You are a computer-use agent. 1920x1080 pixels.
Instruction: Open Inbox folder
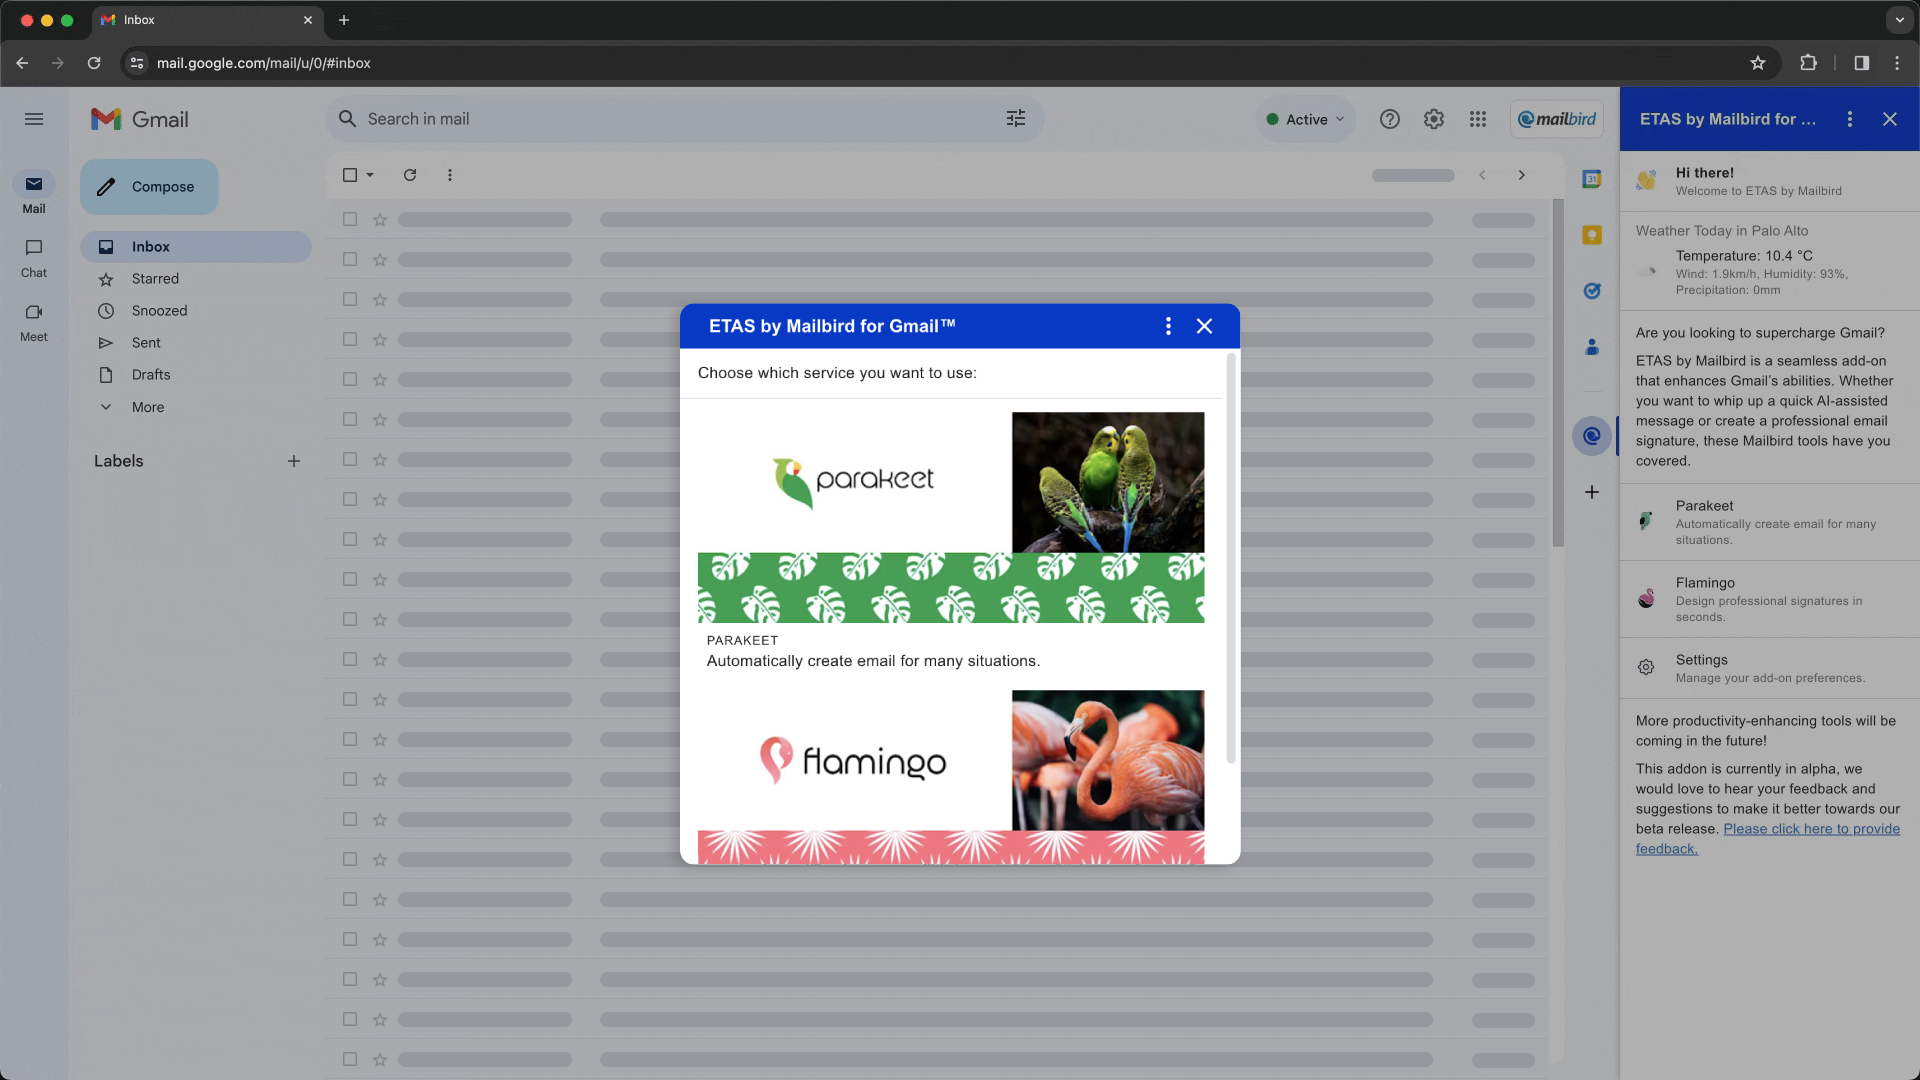(x=196, y=247)
